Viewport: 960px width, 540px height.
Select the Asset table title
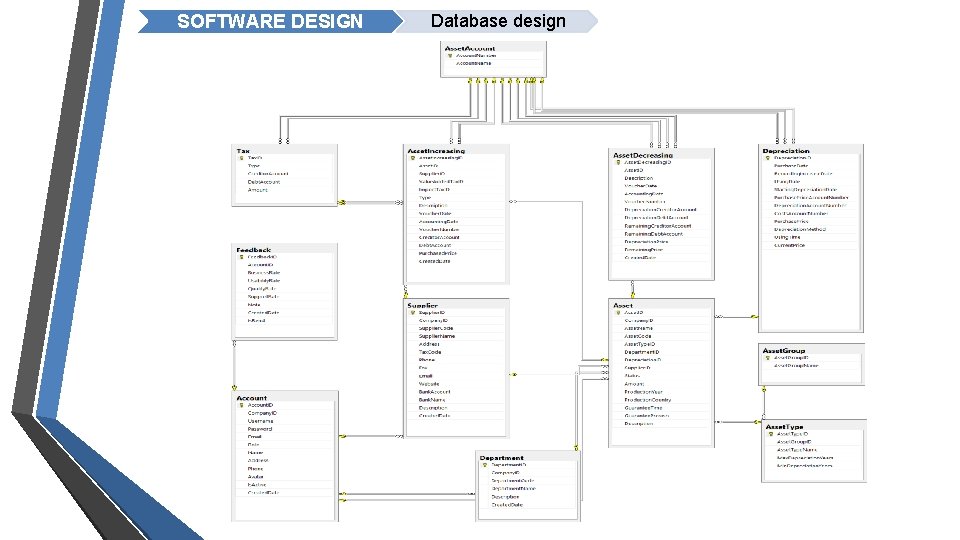pyautogui.click(x=623, y=306)
